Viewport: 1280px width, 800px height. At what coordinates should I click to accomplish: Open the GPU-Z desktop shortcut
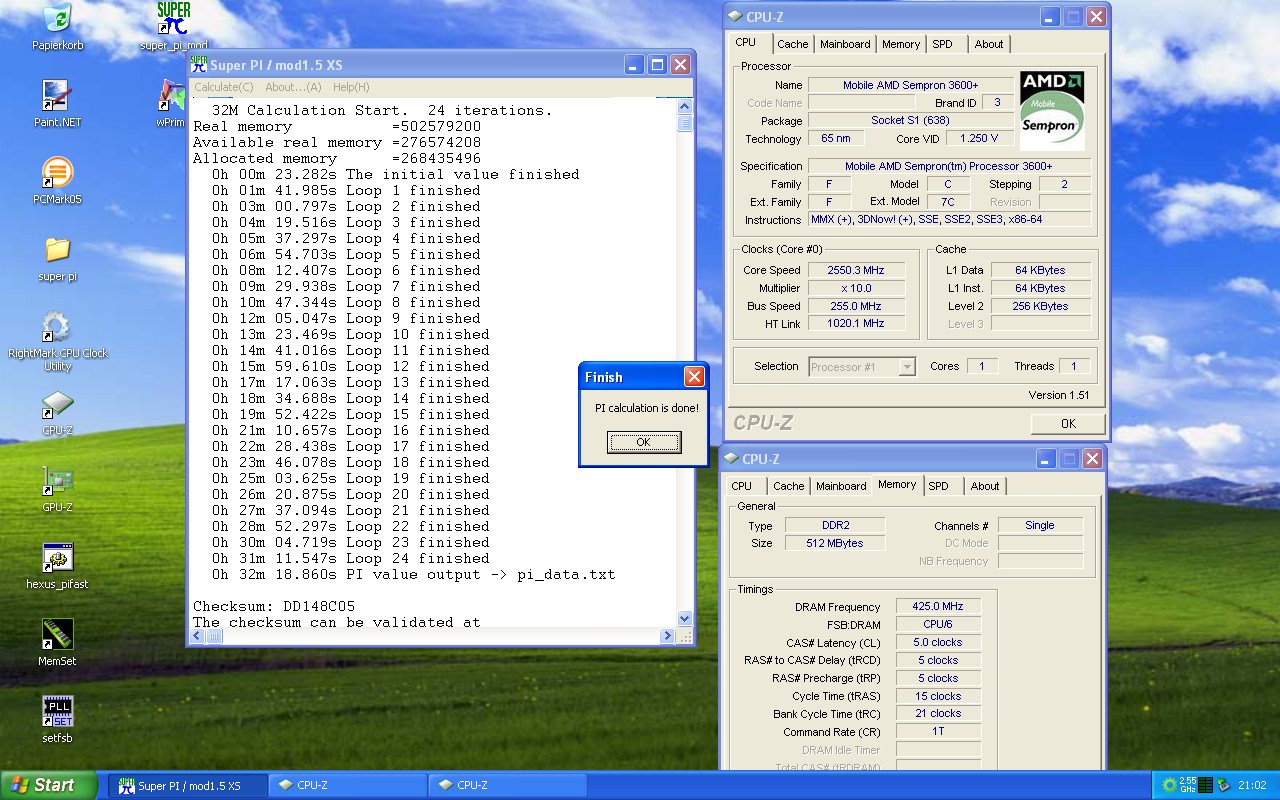coord(57,481)
